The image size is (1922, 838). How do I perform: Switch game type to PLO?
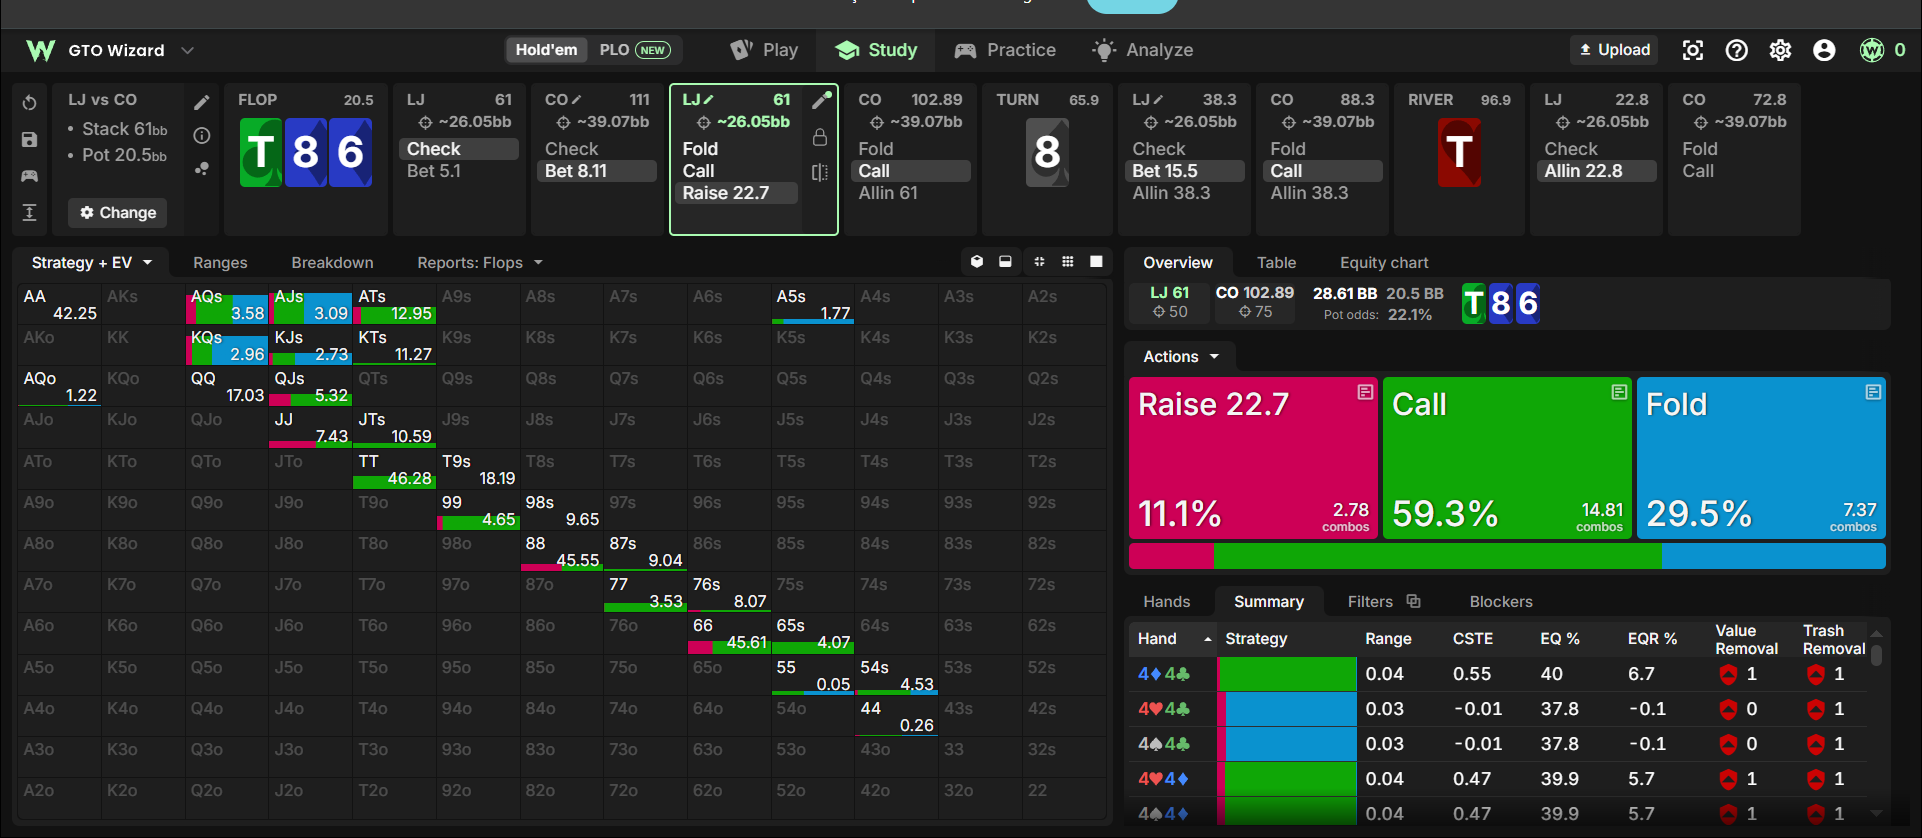click(x=634, y=50)
